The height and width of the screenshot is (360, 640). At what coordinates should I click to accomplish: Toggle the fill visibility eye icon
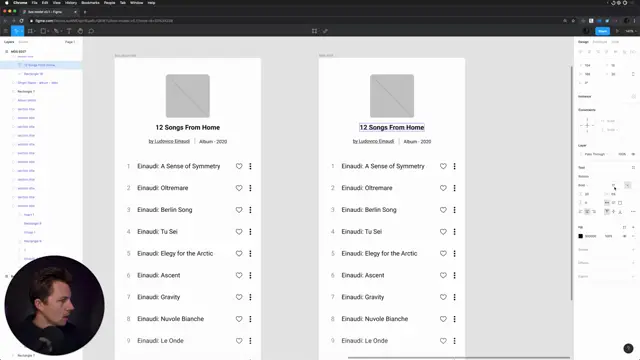[x=624, y=236]
